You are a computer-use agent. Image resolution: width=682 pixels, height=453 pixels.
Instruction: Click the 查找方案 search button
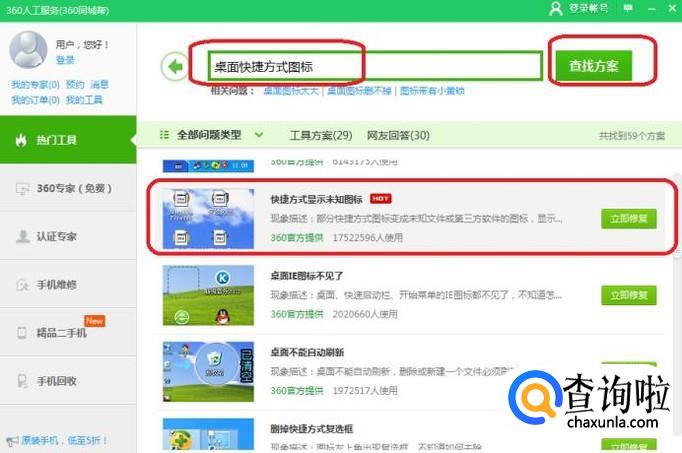point(593,66)
